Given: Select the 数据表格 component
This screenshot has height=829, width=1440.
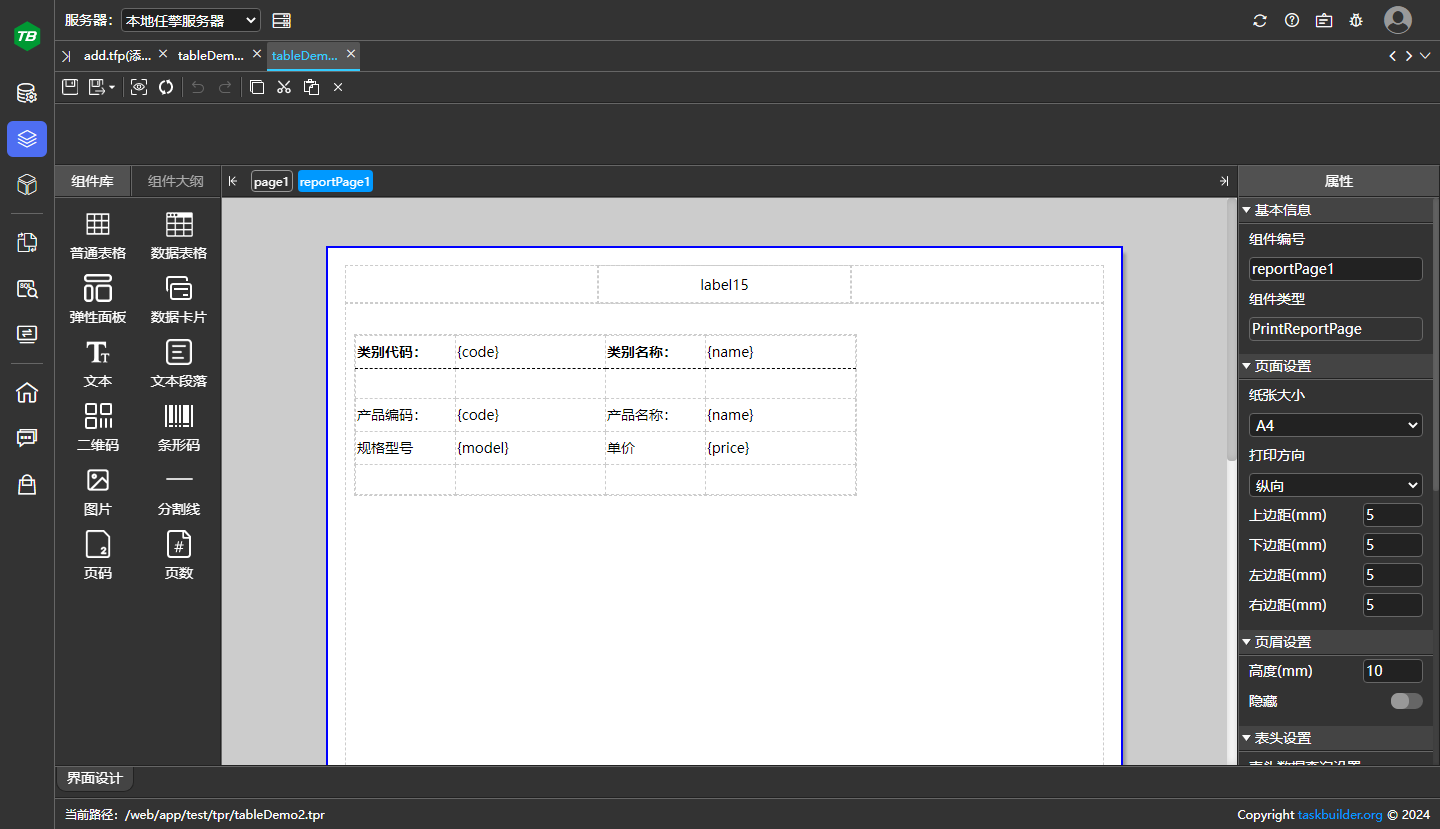Looking at the screenshot, I should [179, 236].
